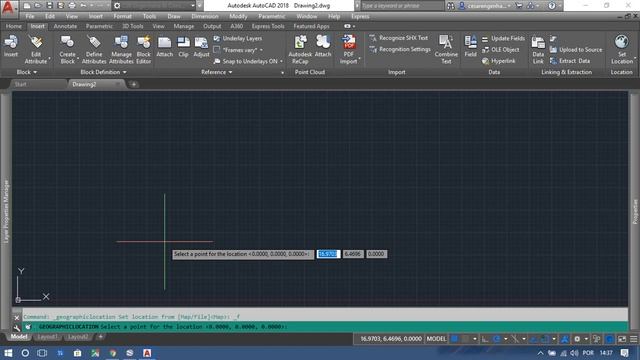Click the Attach reference icon

tap(164, 46)
